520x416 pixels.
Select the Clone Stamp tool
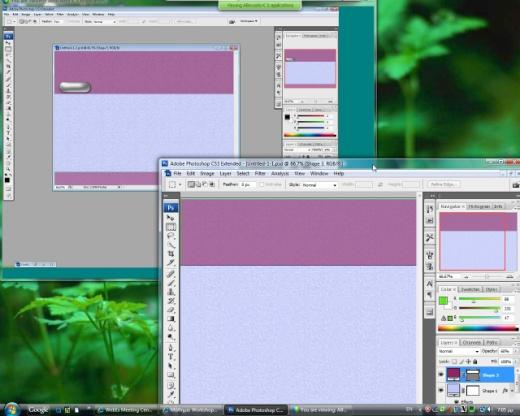pos(171,292)
